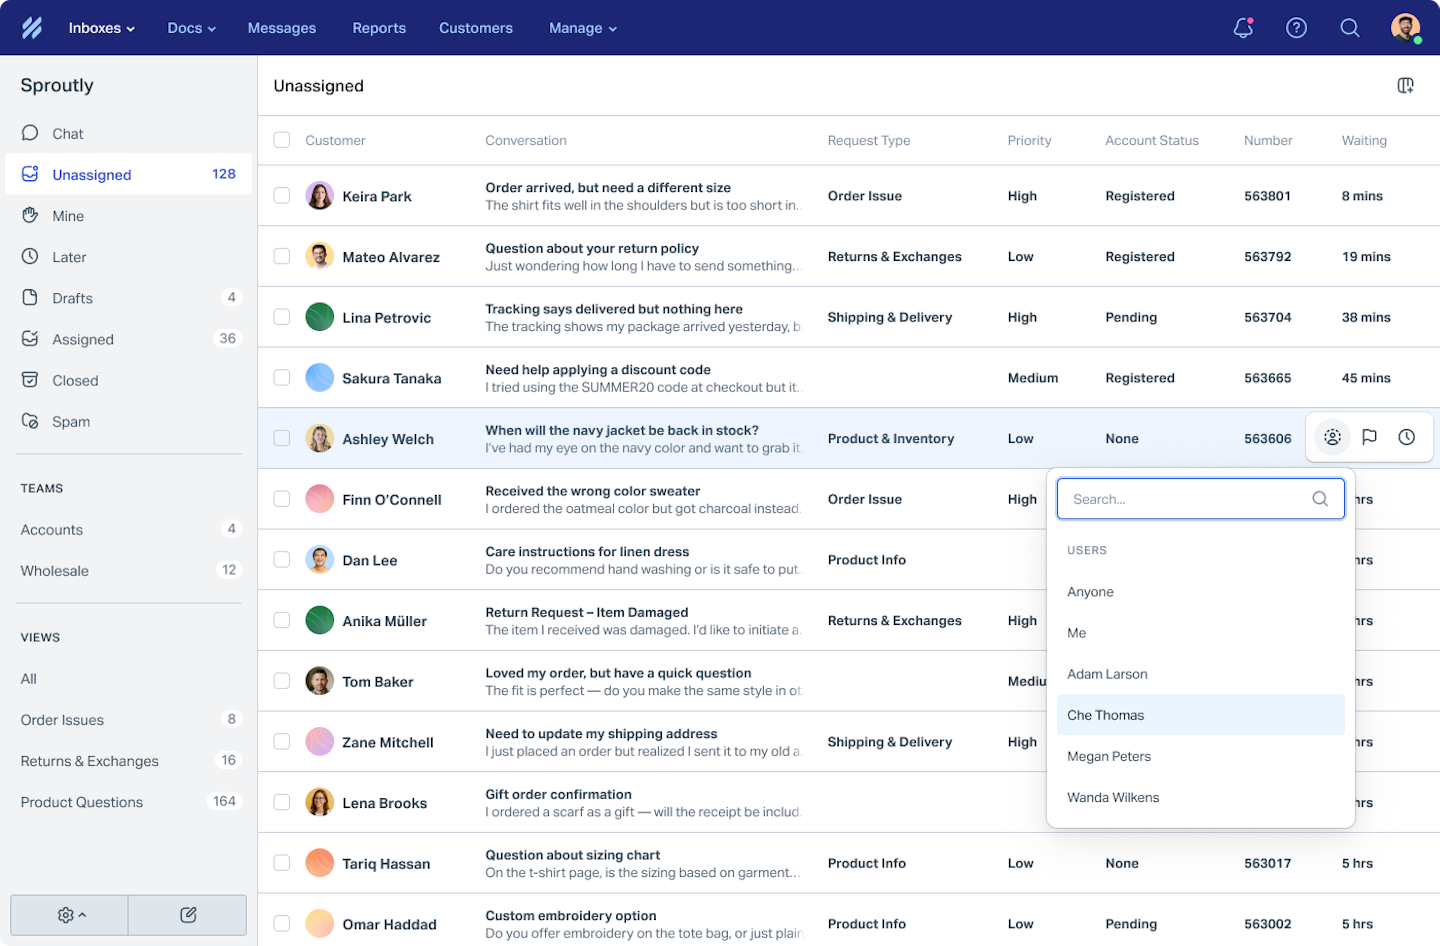Click the assign user icon on Ashley Welch row
Viewport: 1440px width, 946px height.
(1332, 437)
